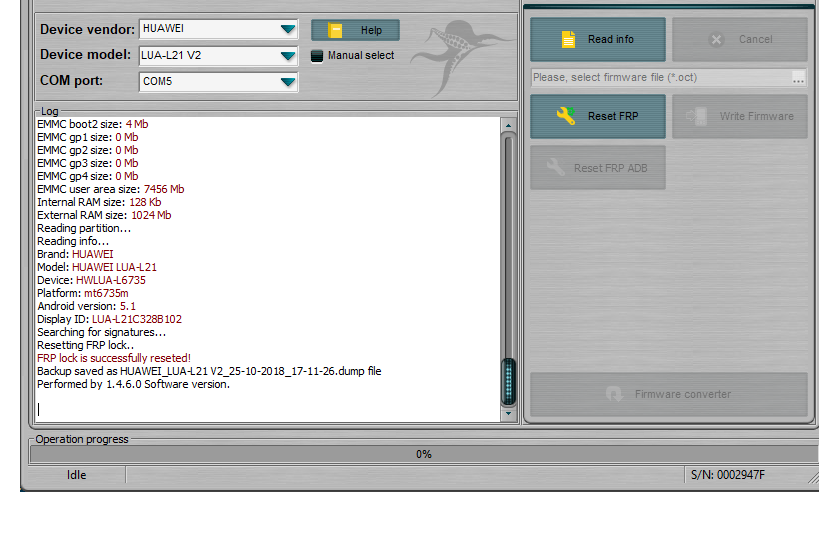Click the 'Searching for signatures...' log line

(x=101, y=332)
